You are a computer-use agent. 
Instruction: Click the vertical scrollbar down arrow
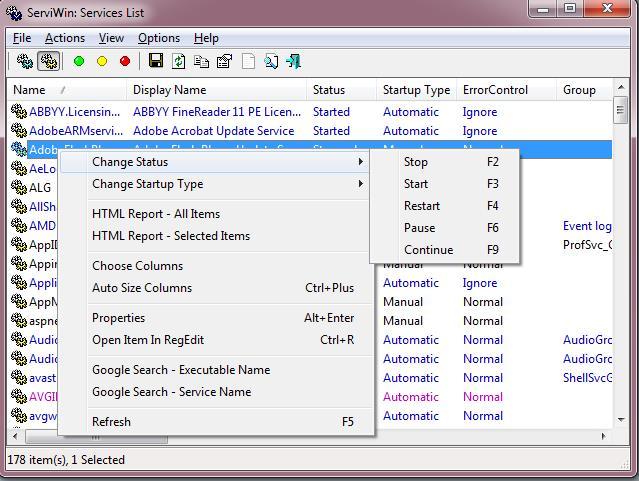coord(621,419)
